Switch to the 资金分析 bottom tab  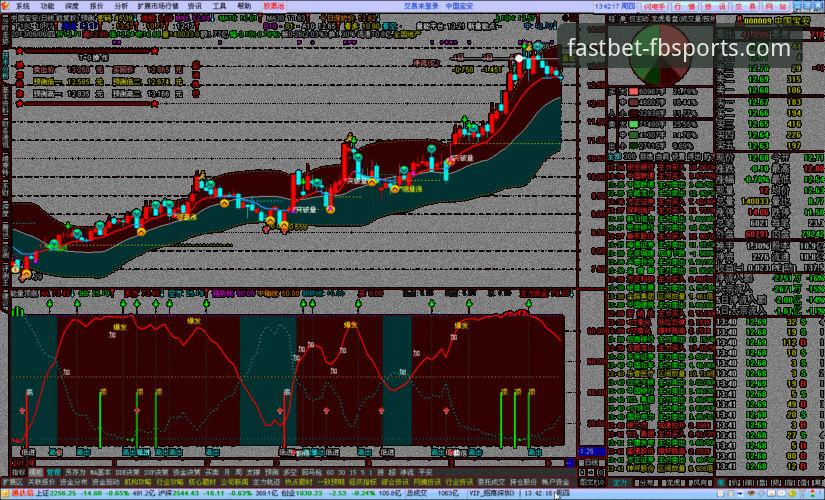76,482
